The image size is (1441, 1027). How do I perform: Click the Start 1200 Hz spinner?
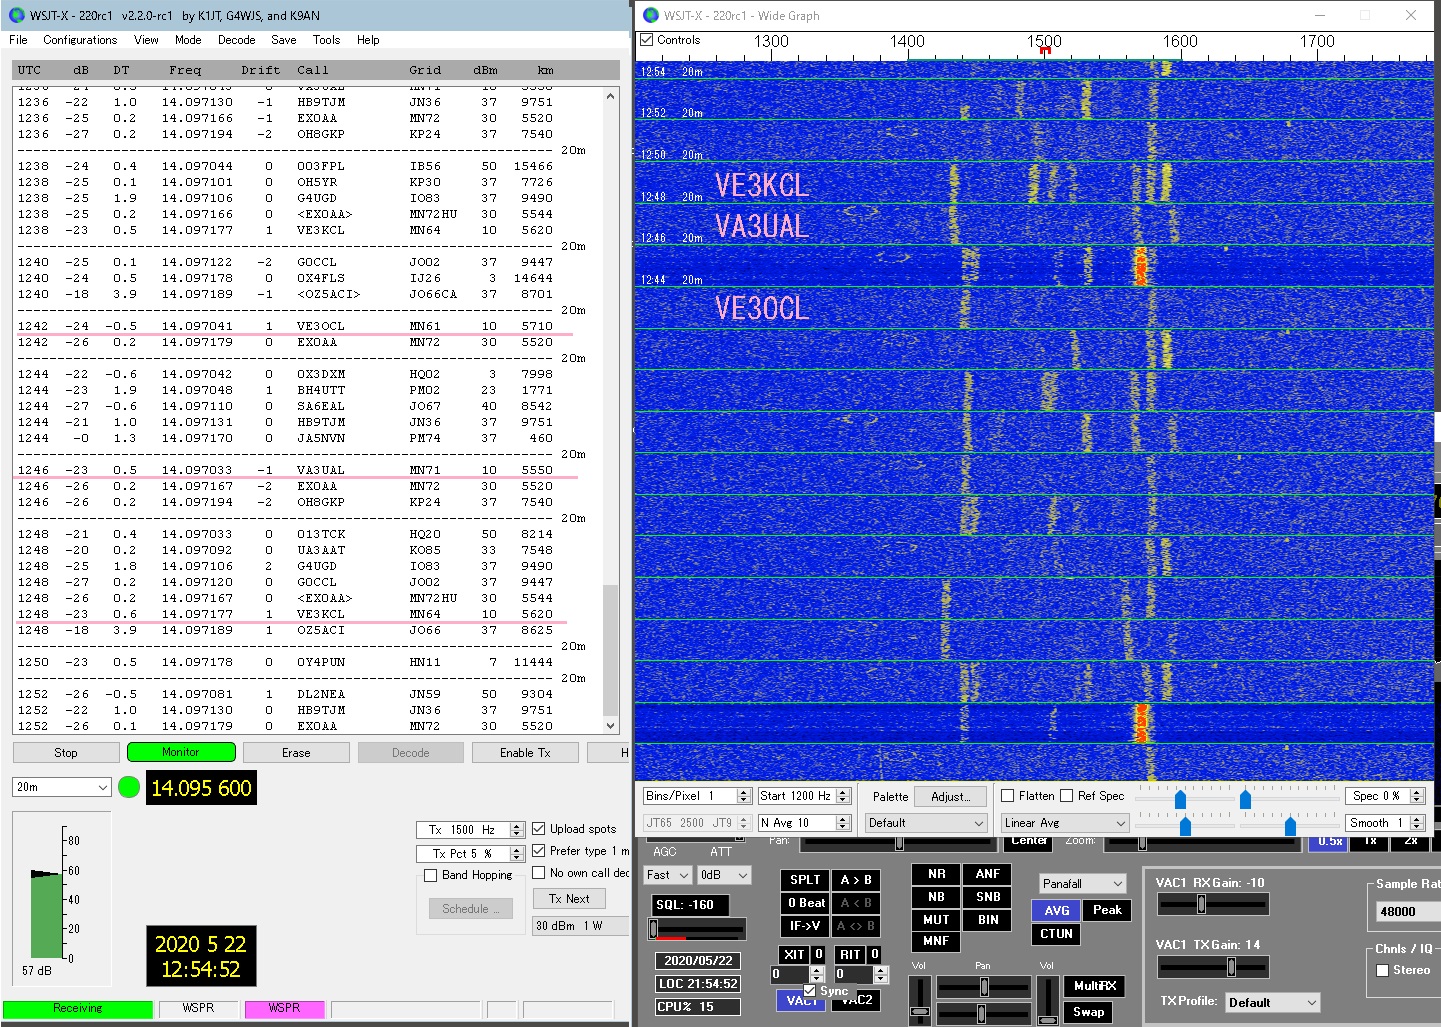click(804, 796)
